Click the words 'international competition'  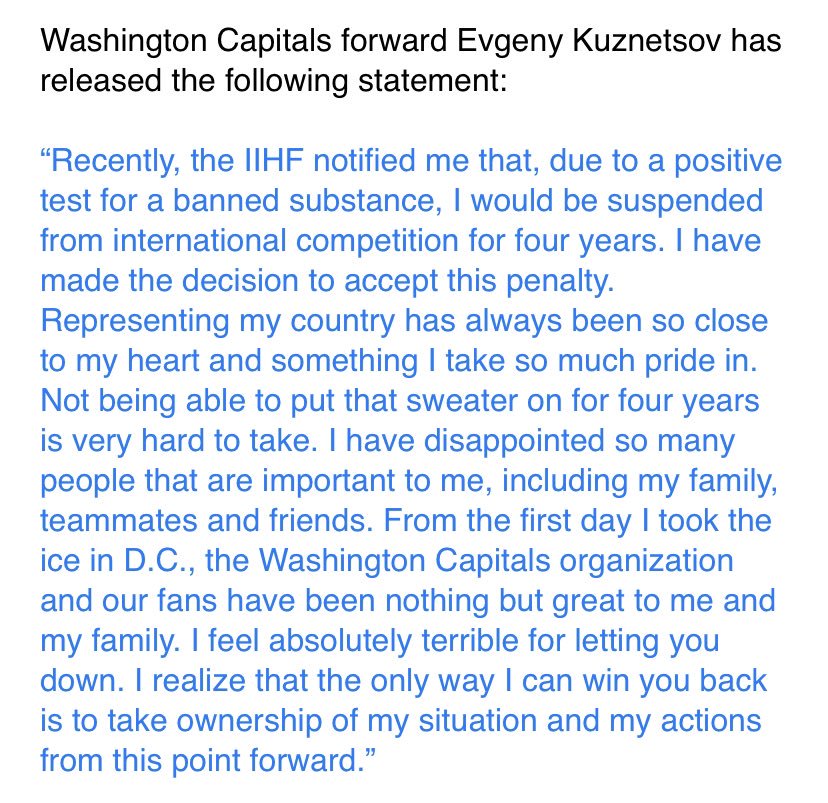(x=286, y=242)
